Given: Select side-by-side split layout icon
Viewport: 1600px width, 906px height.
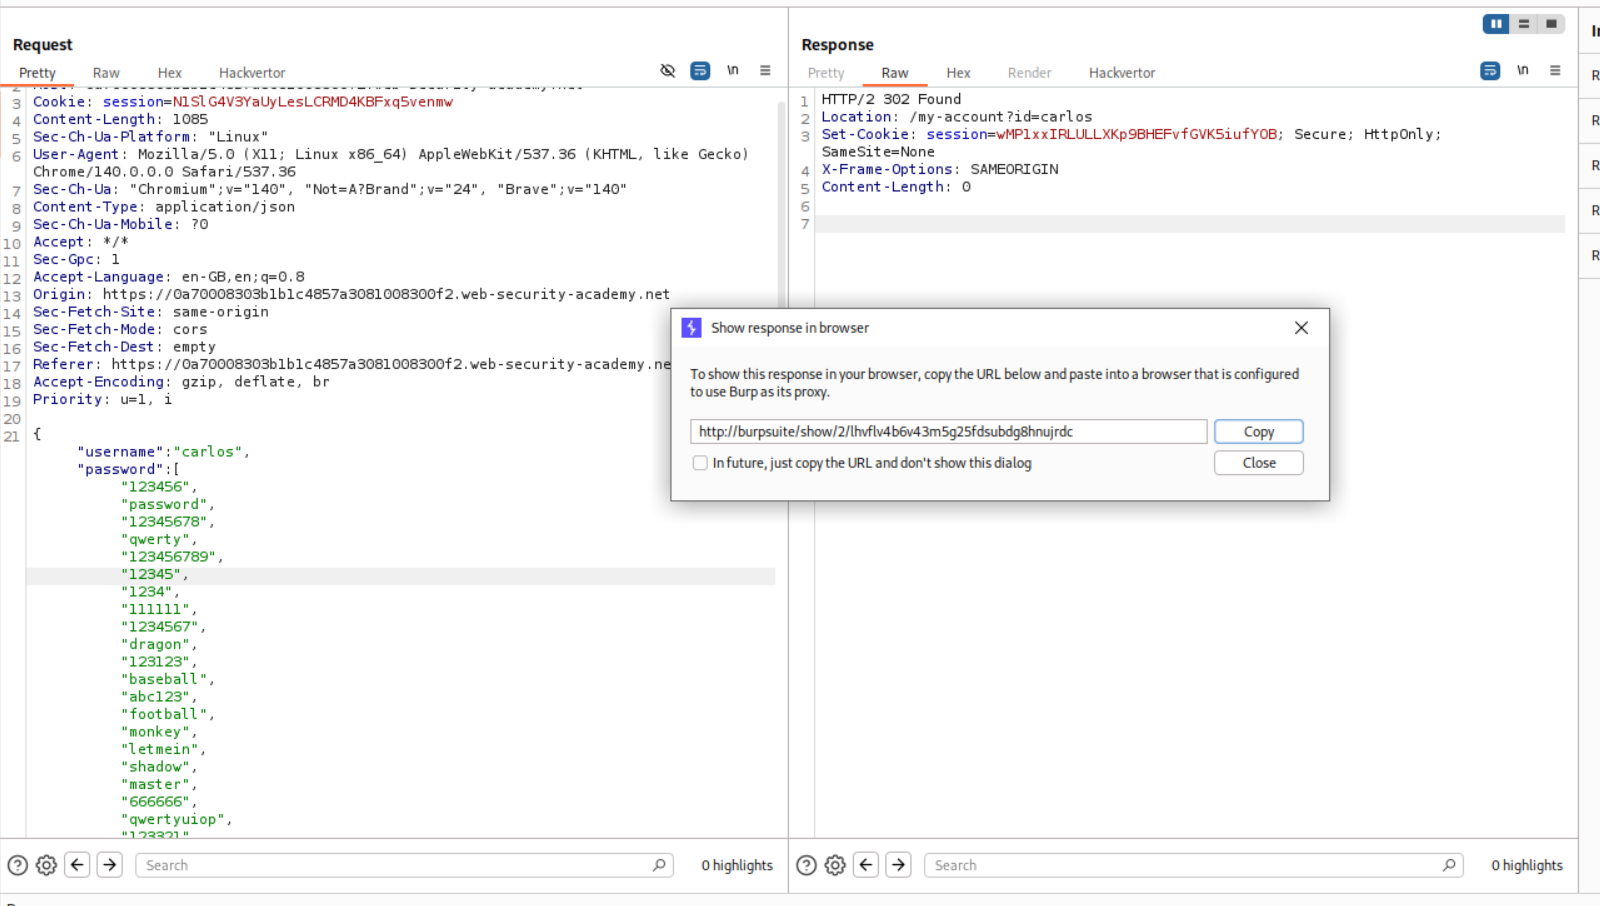Looking at the screenshot, I should 1496,24.
